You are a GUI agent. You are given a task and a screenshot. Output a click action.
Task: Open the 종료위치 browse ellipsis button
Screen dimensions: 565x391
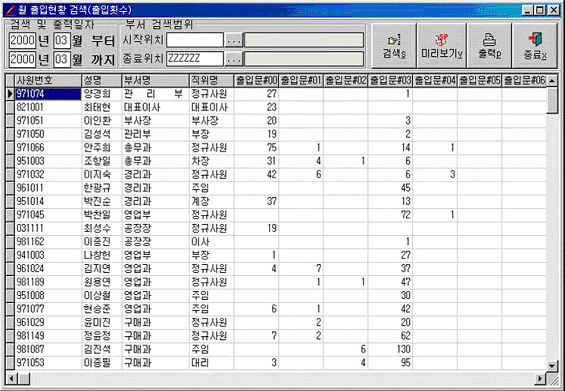233,59
